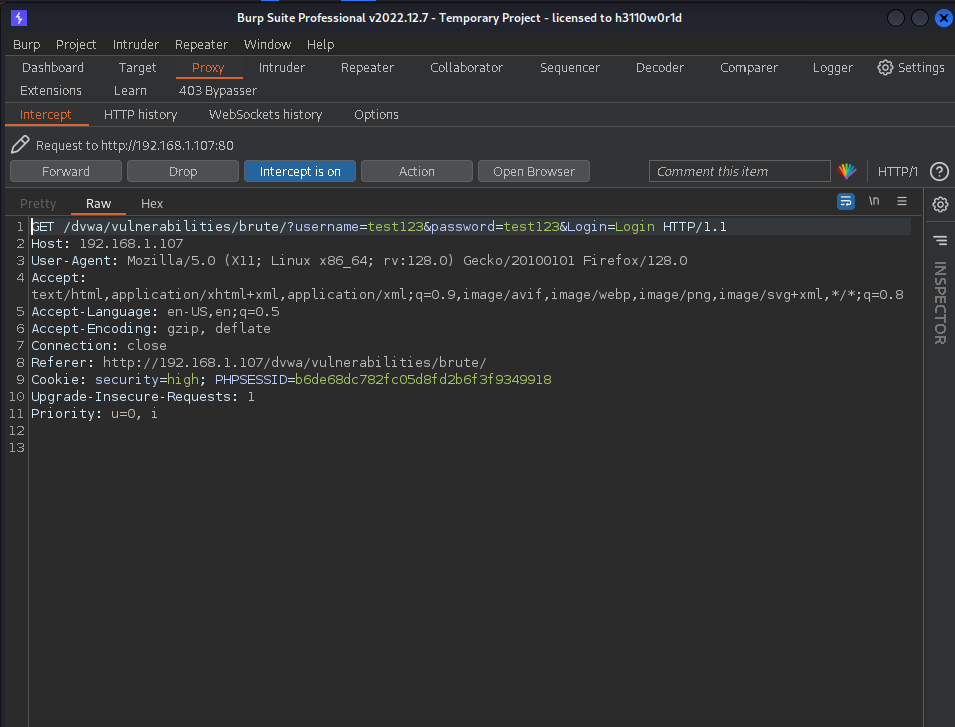Click the pencil edit target icon
Image resolution: width=955 pixels, height=727 pixels.
pyautogui.click(x=20, y=145)
